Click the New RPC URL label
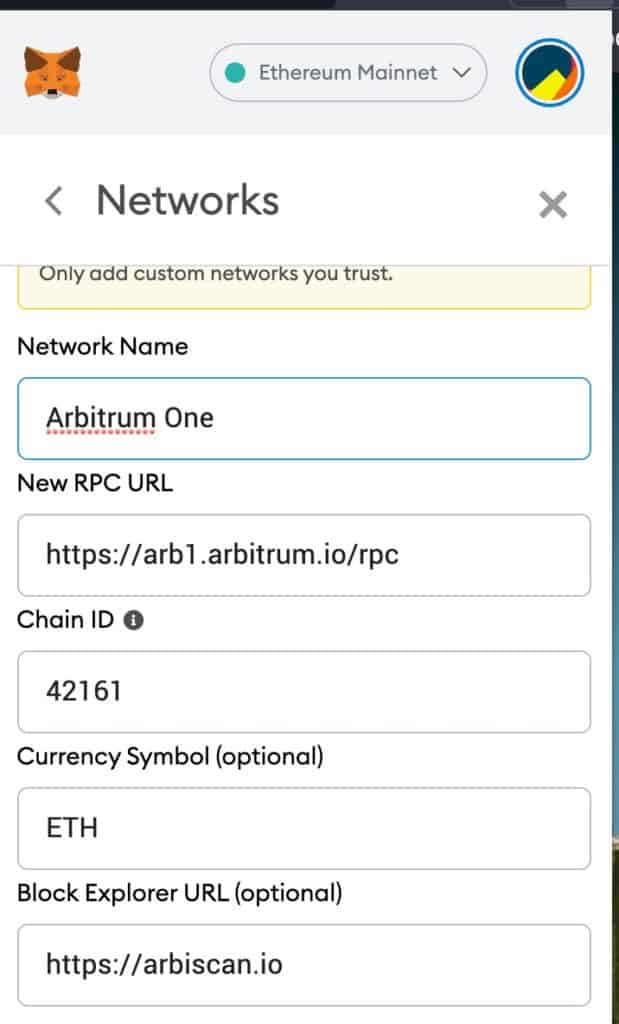Viewport: 619px width, 1024px height. pyautogui.click(x=95, y=483)
